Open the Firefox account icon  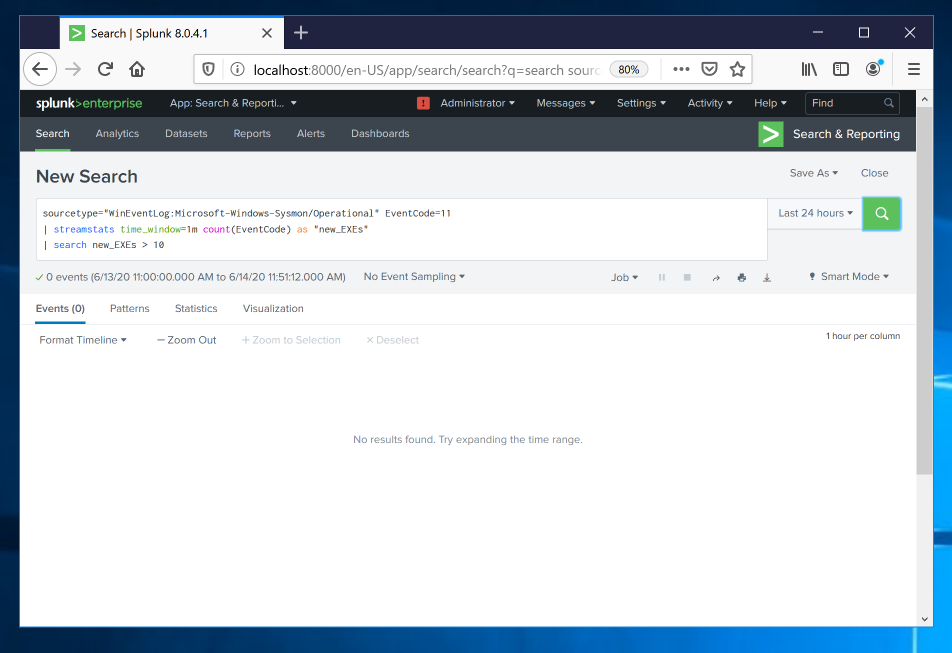point(873,69)
